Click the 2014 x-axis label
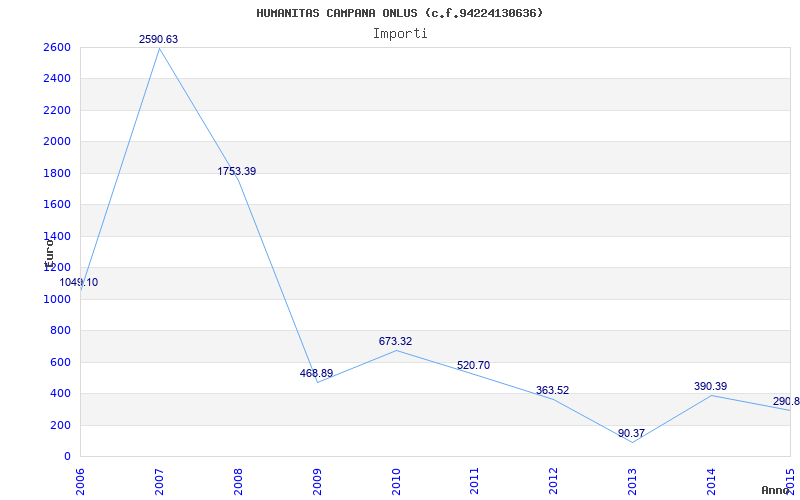Image resolution: width=800 pixels, height=500 pixels. coord(711,481)
